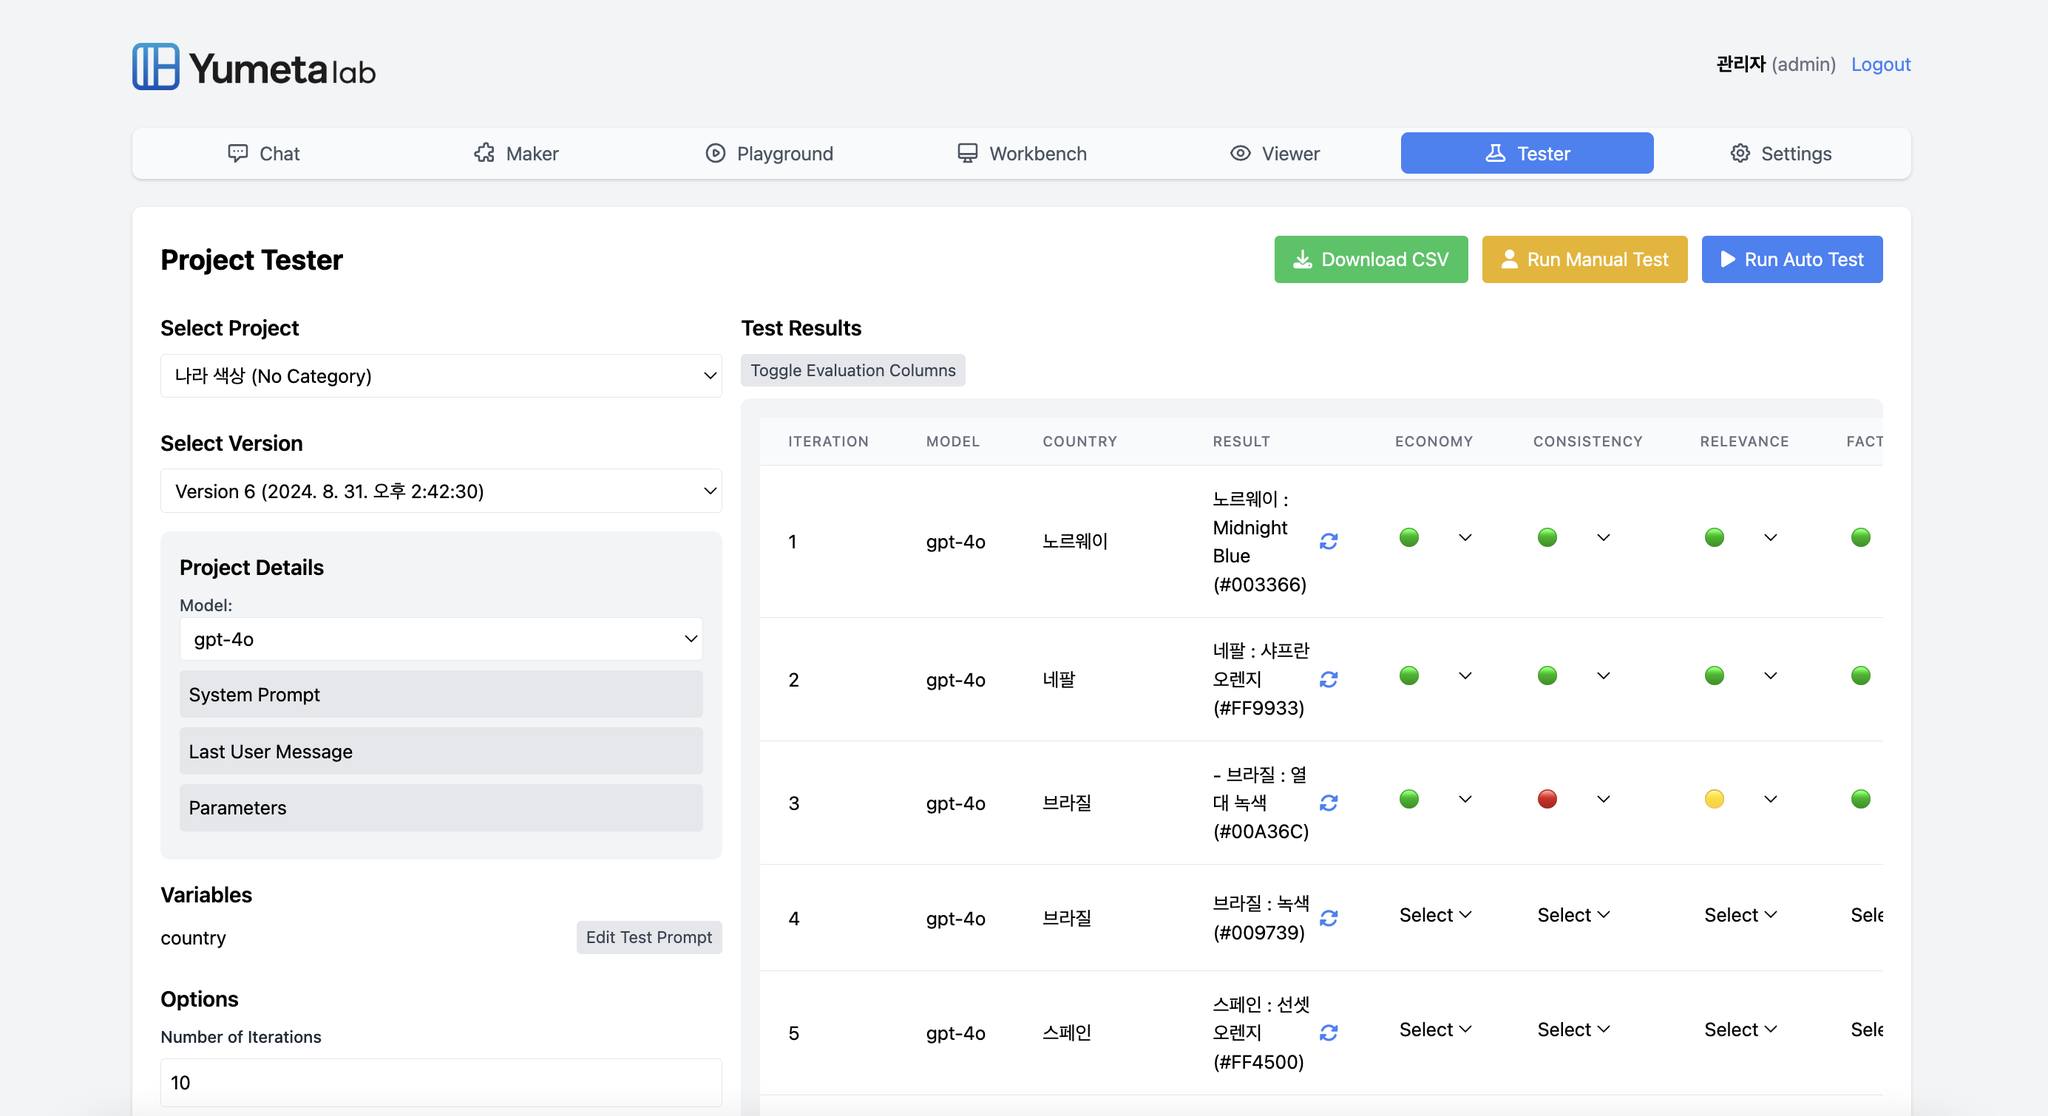2048x1116 pixels.
Task: Click Edit Test Prompt button
Action: tap(649, 937)
